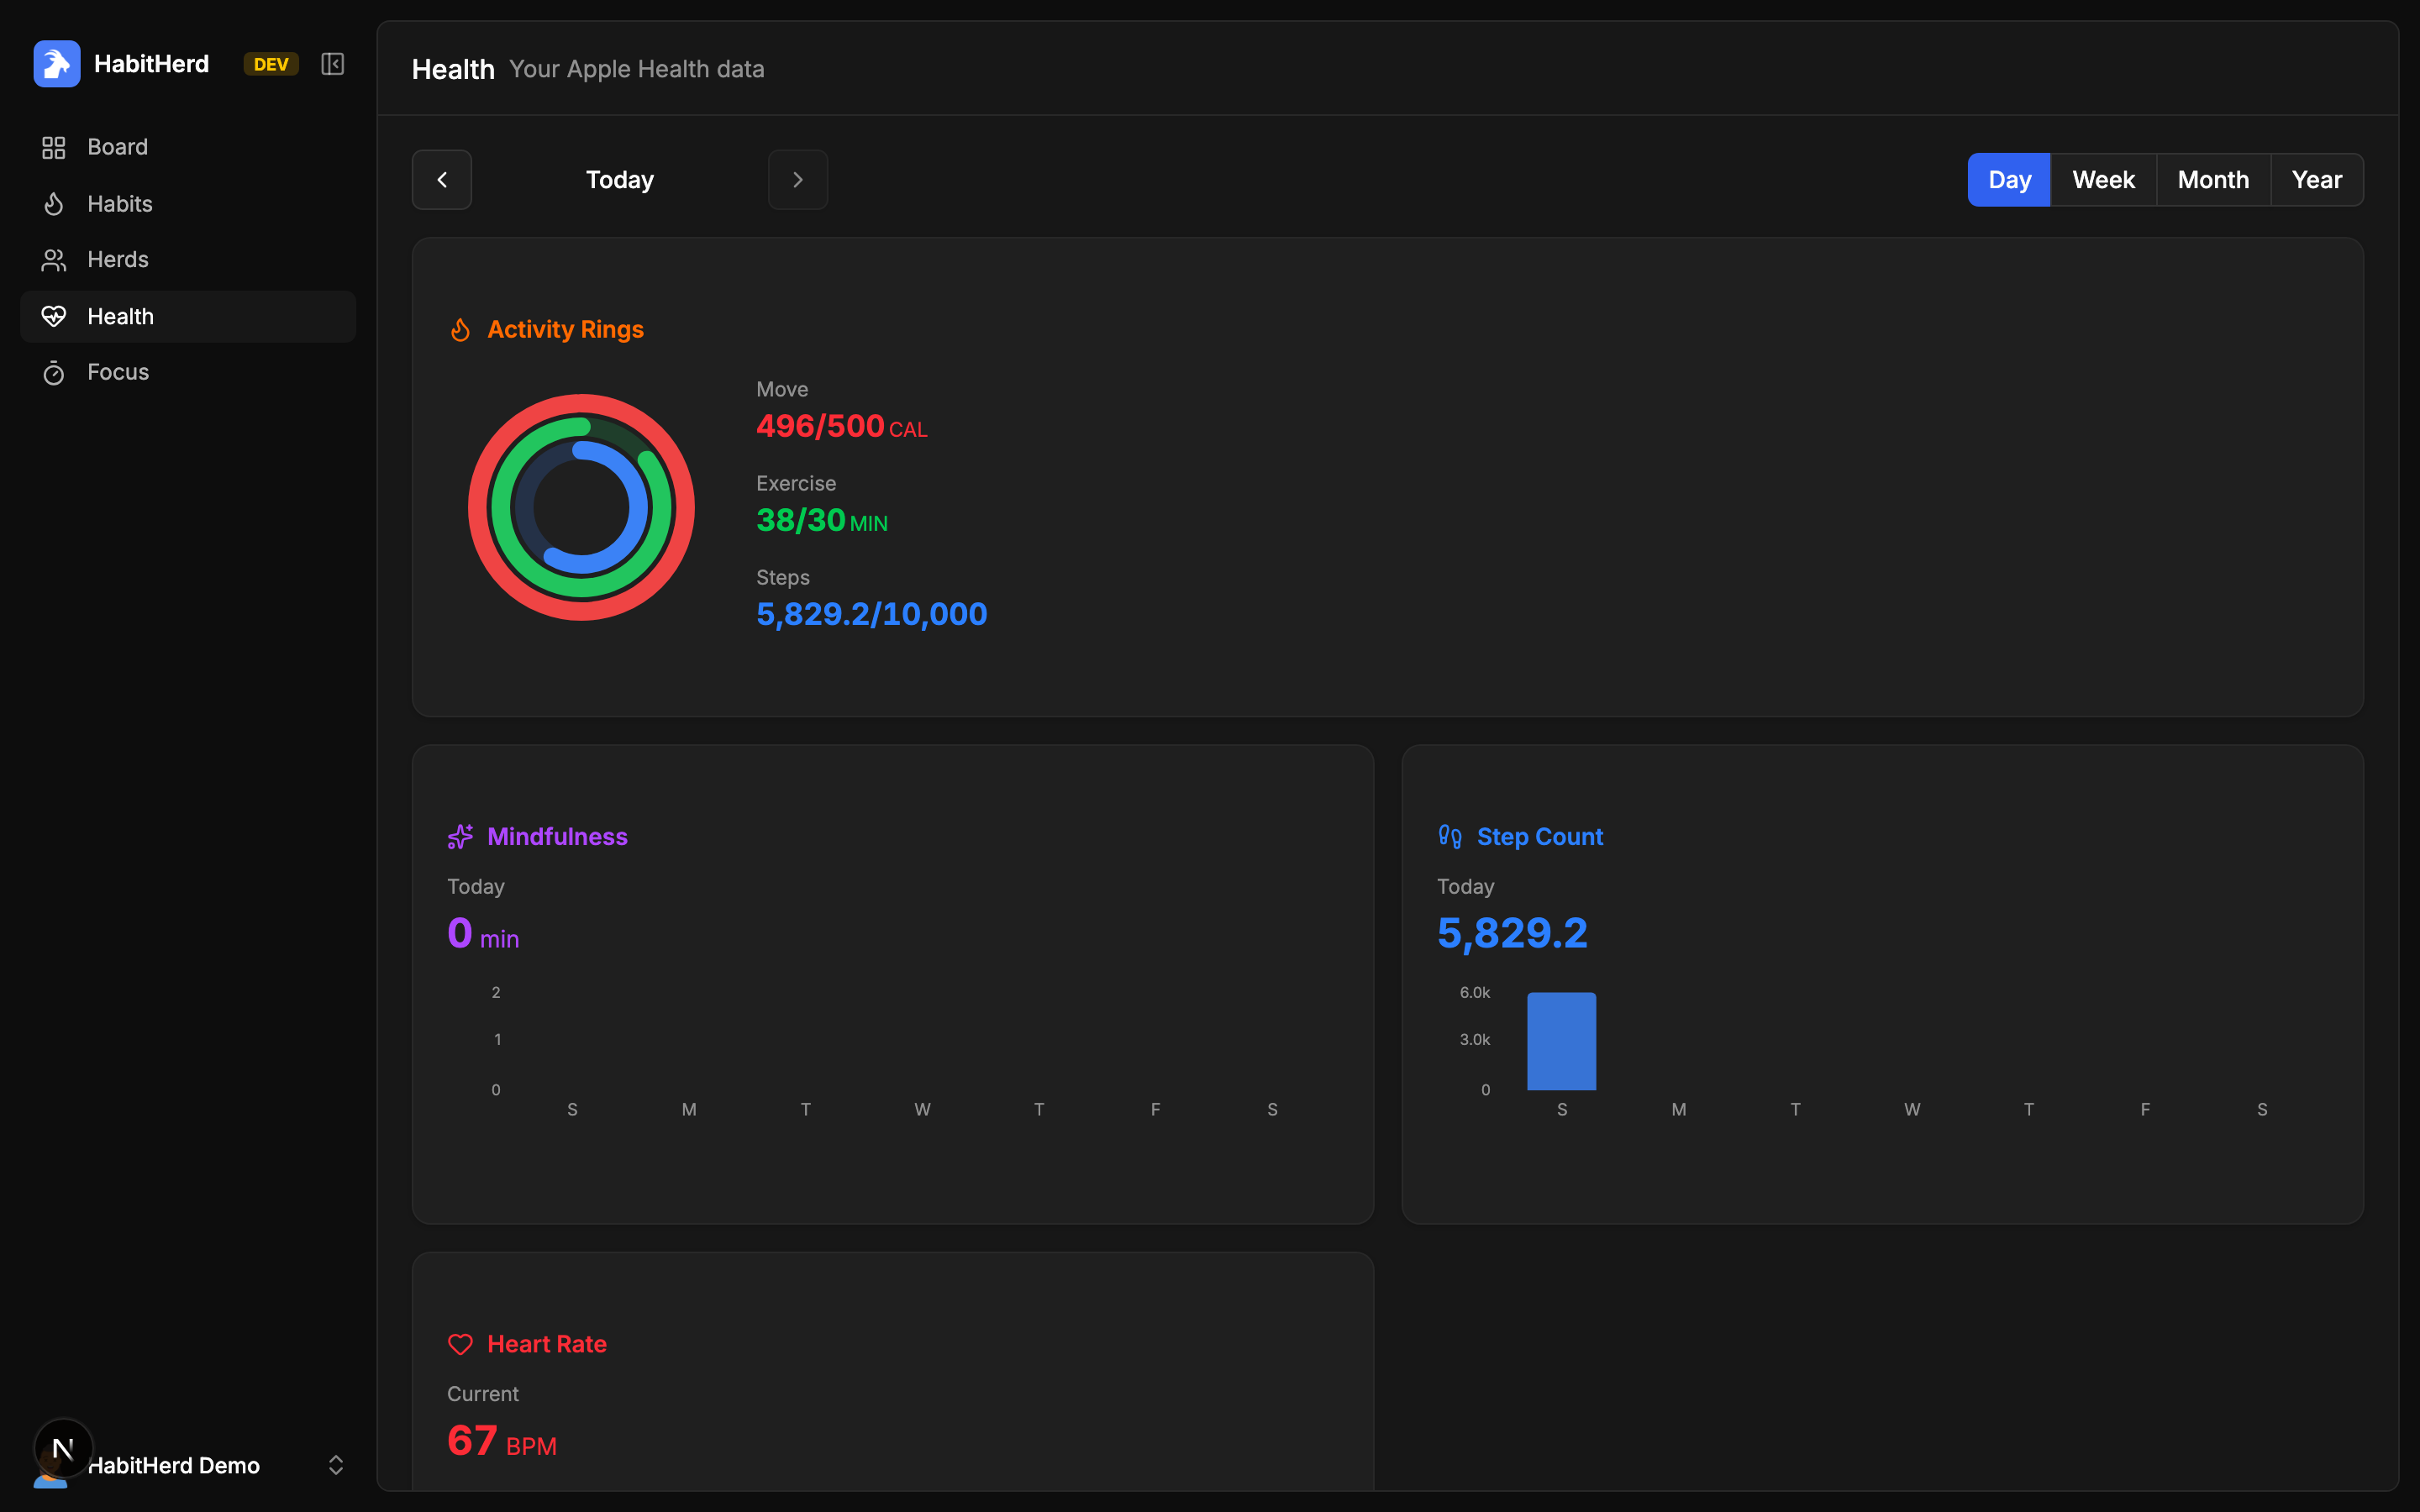Click the Mindfulness sparkle icon
This screenshot has width=2420, height=1512.
tap(460, 836)
